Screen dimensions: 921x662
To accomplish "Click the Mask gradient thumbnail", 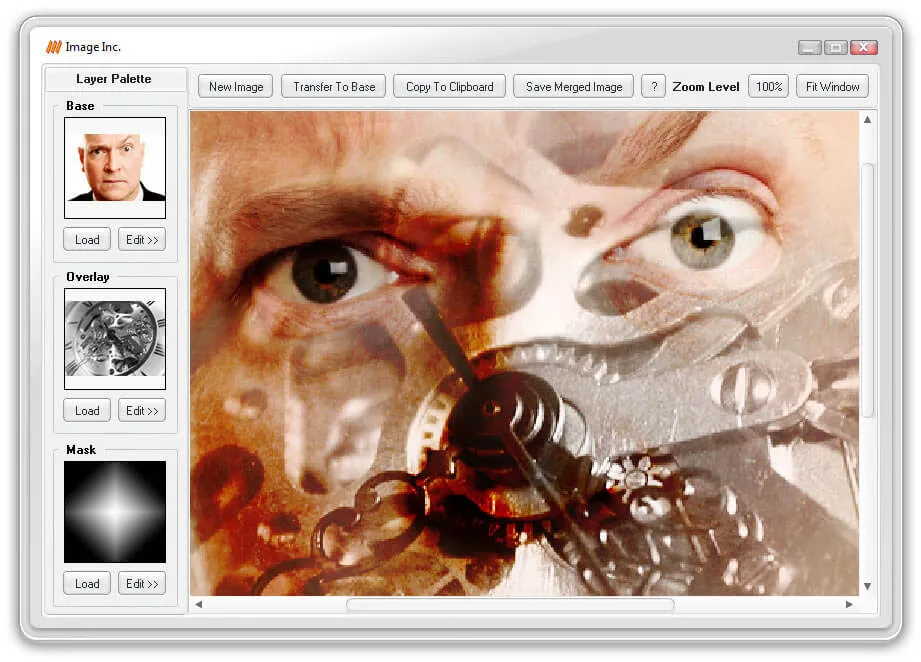I will pos(114,511).
